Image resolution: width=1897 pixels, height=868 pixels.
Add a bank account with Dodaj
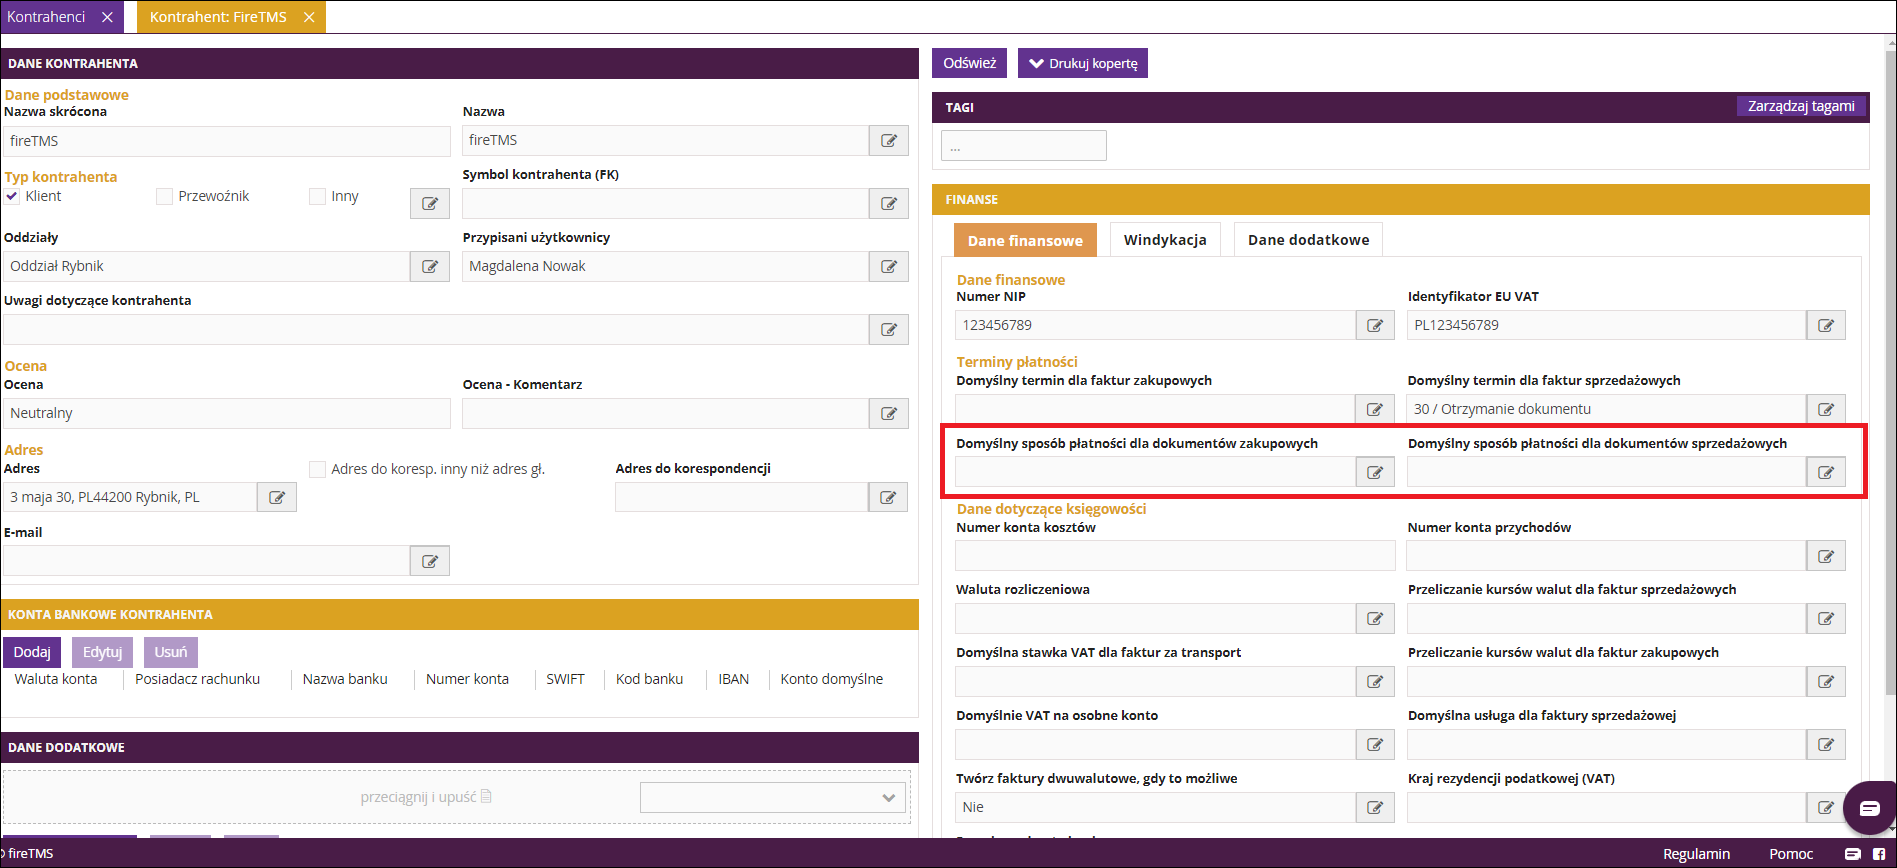tap(32, 652)
